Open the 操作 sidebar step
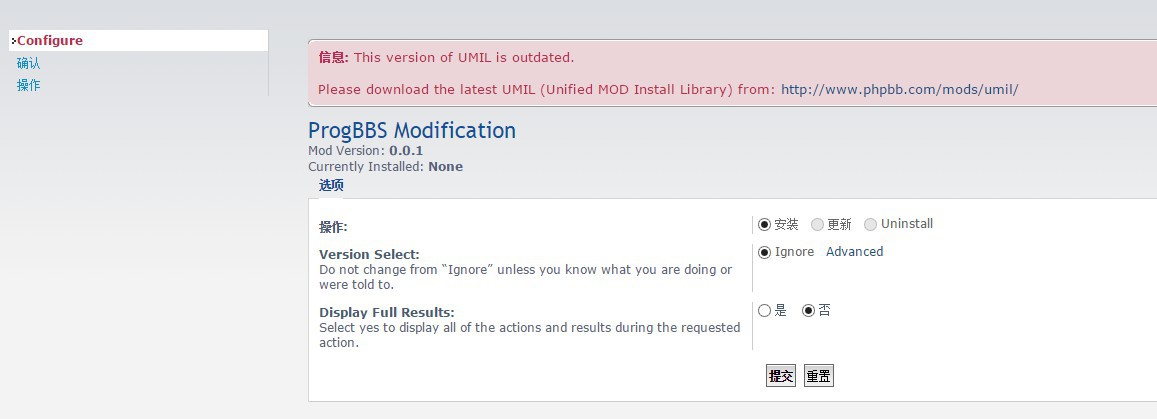Image resolution: width=1157 pixels, height=419 pixels. pyautogui.click(x=29, y=86)
